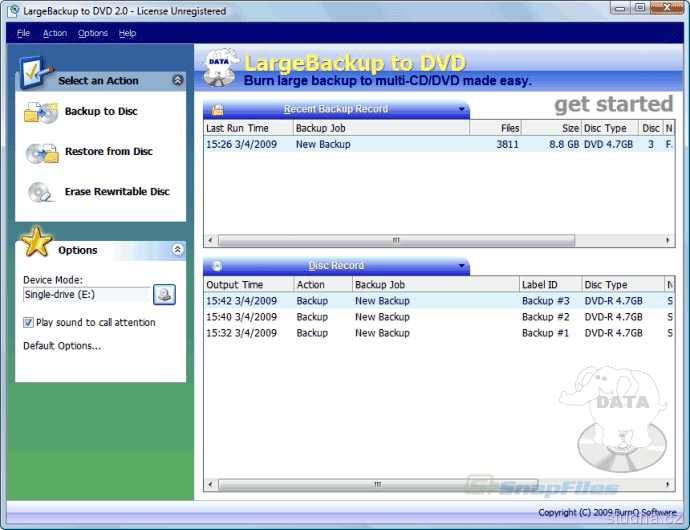Click the Disc Record header disc icon

click(x=217, y=266)
